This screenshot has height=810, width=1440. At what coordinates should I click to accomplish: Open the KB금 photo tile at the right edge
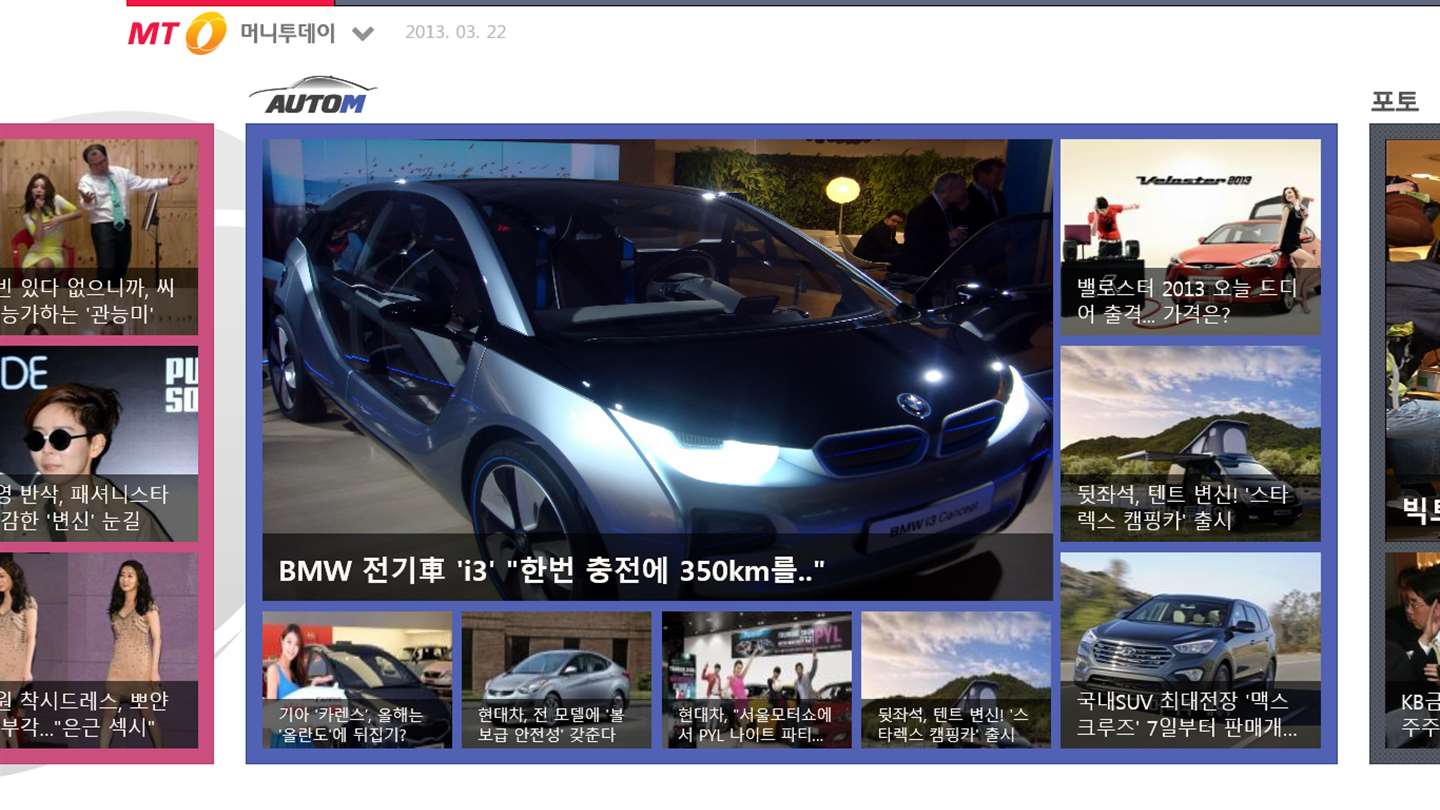(1412, 650)
